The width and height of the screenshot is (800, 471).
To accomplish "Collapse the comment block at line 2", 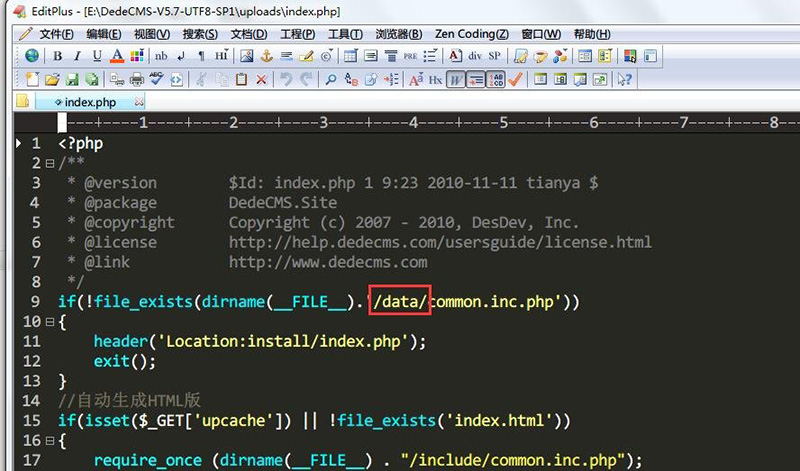I will [50, 163].
